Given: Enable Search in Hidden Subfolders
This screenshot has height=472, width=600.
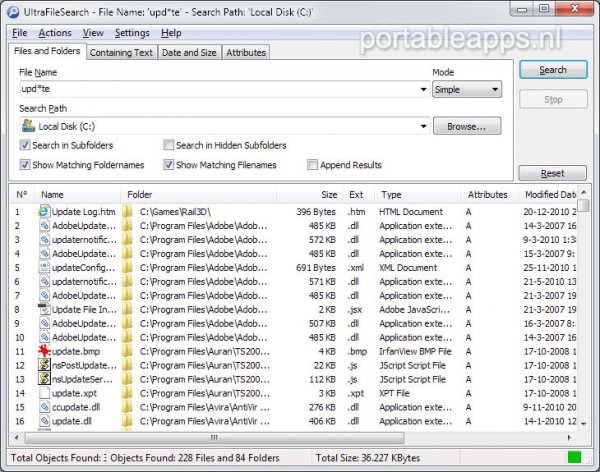Looking at the screenshot, I should pyautogui.click(x=168, y=146).
